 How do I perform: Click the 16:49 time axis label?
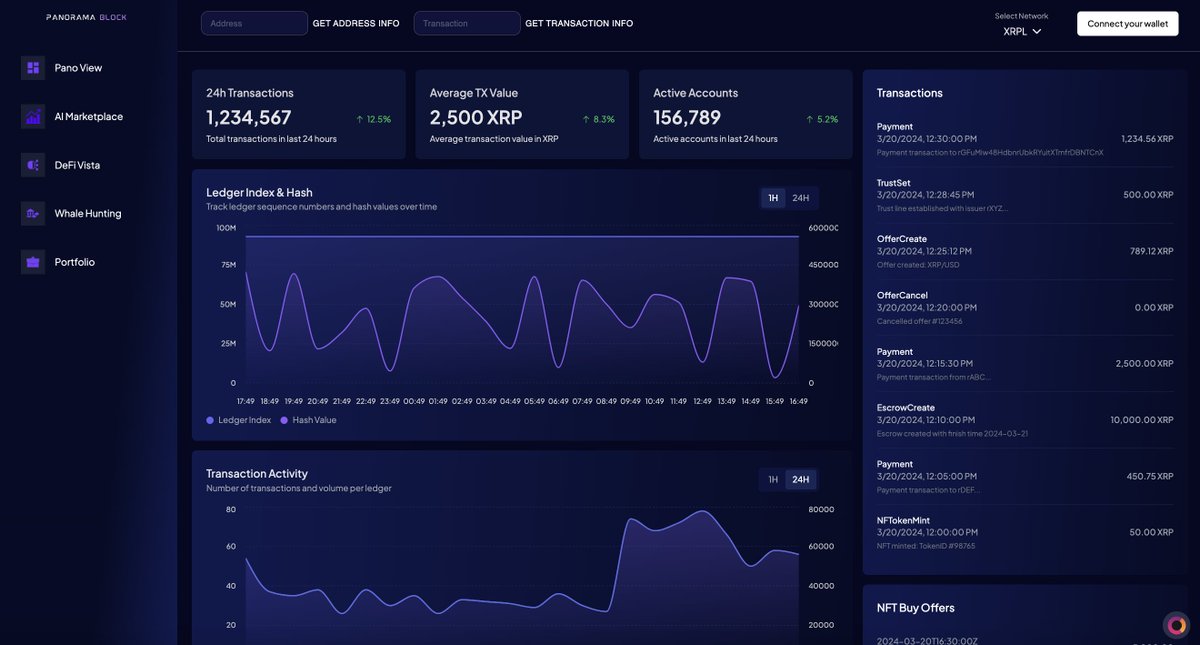(798, 401)
